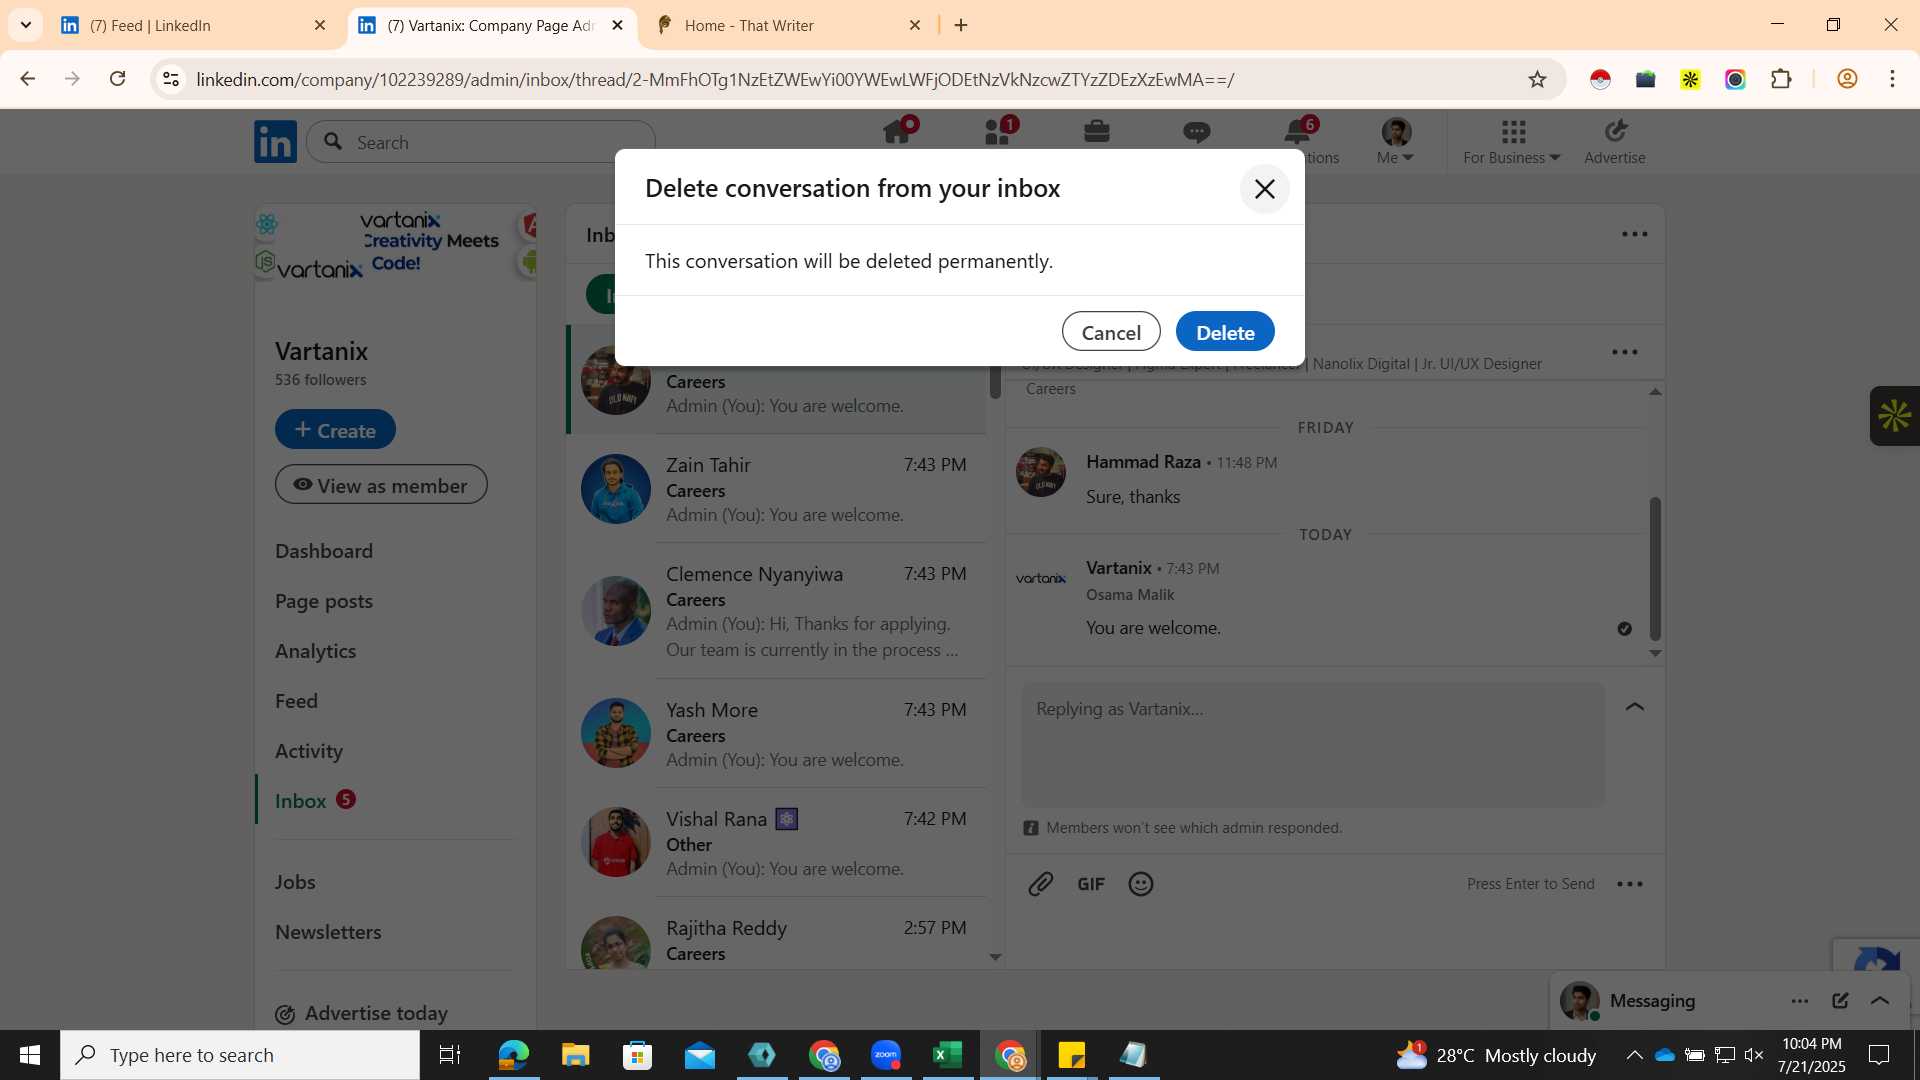Cancel the delete conversation dialog
Screen dimensions: 1920x1080
pyautogui.click(x=1111, y=332)
